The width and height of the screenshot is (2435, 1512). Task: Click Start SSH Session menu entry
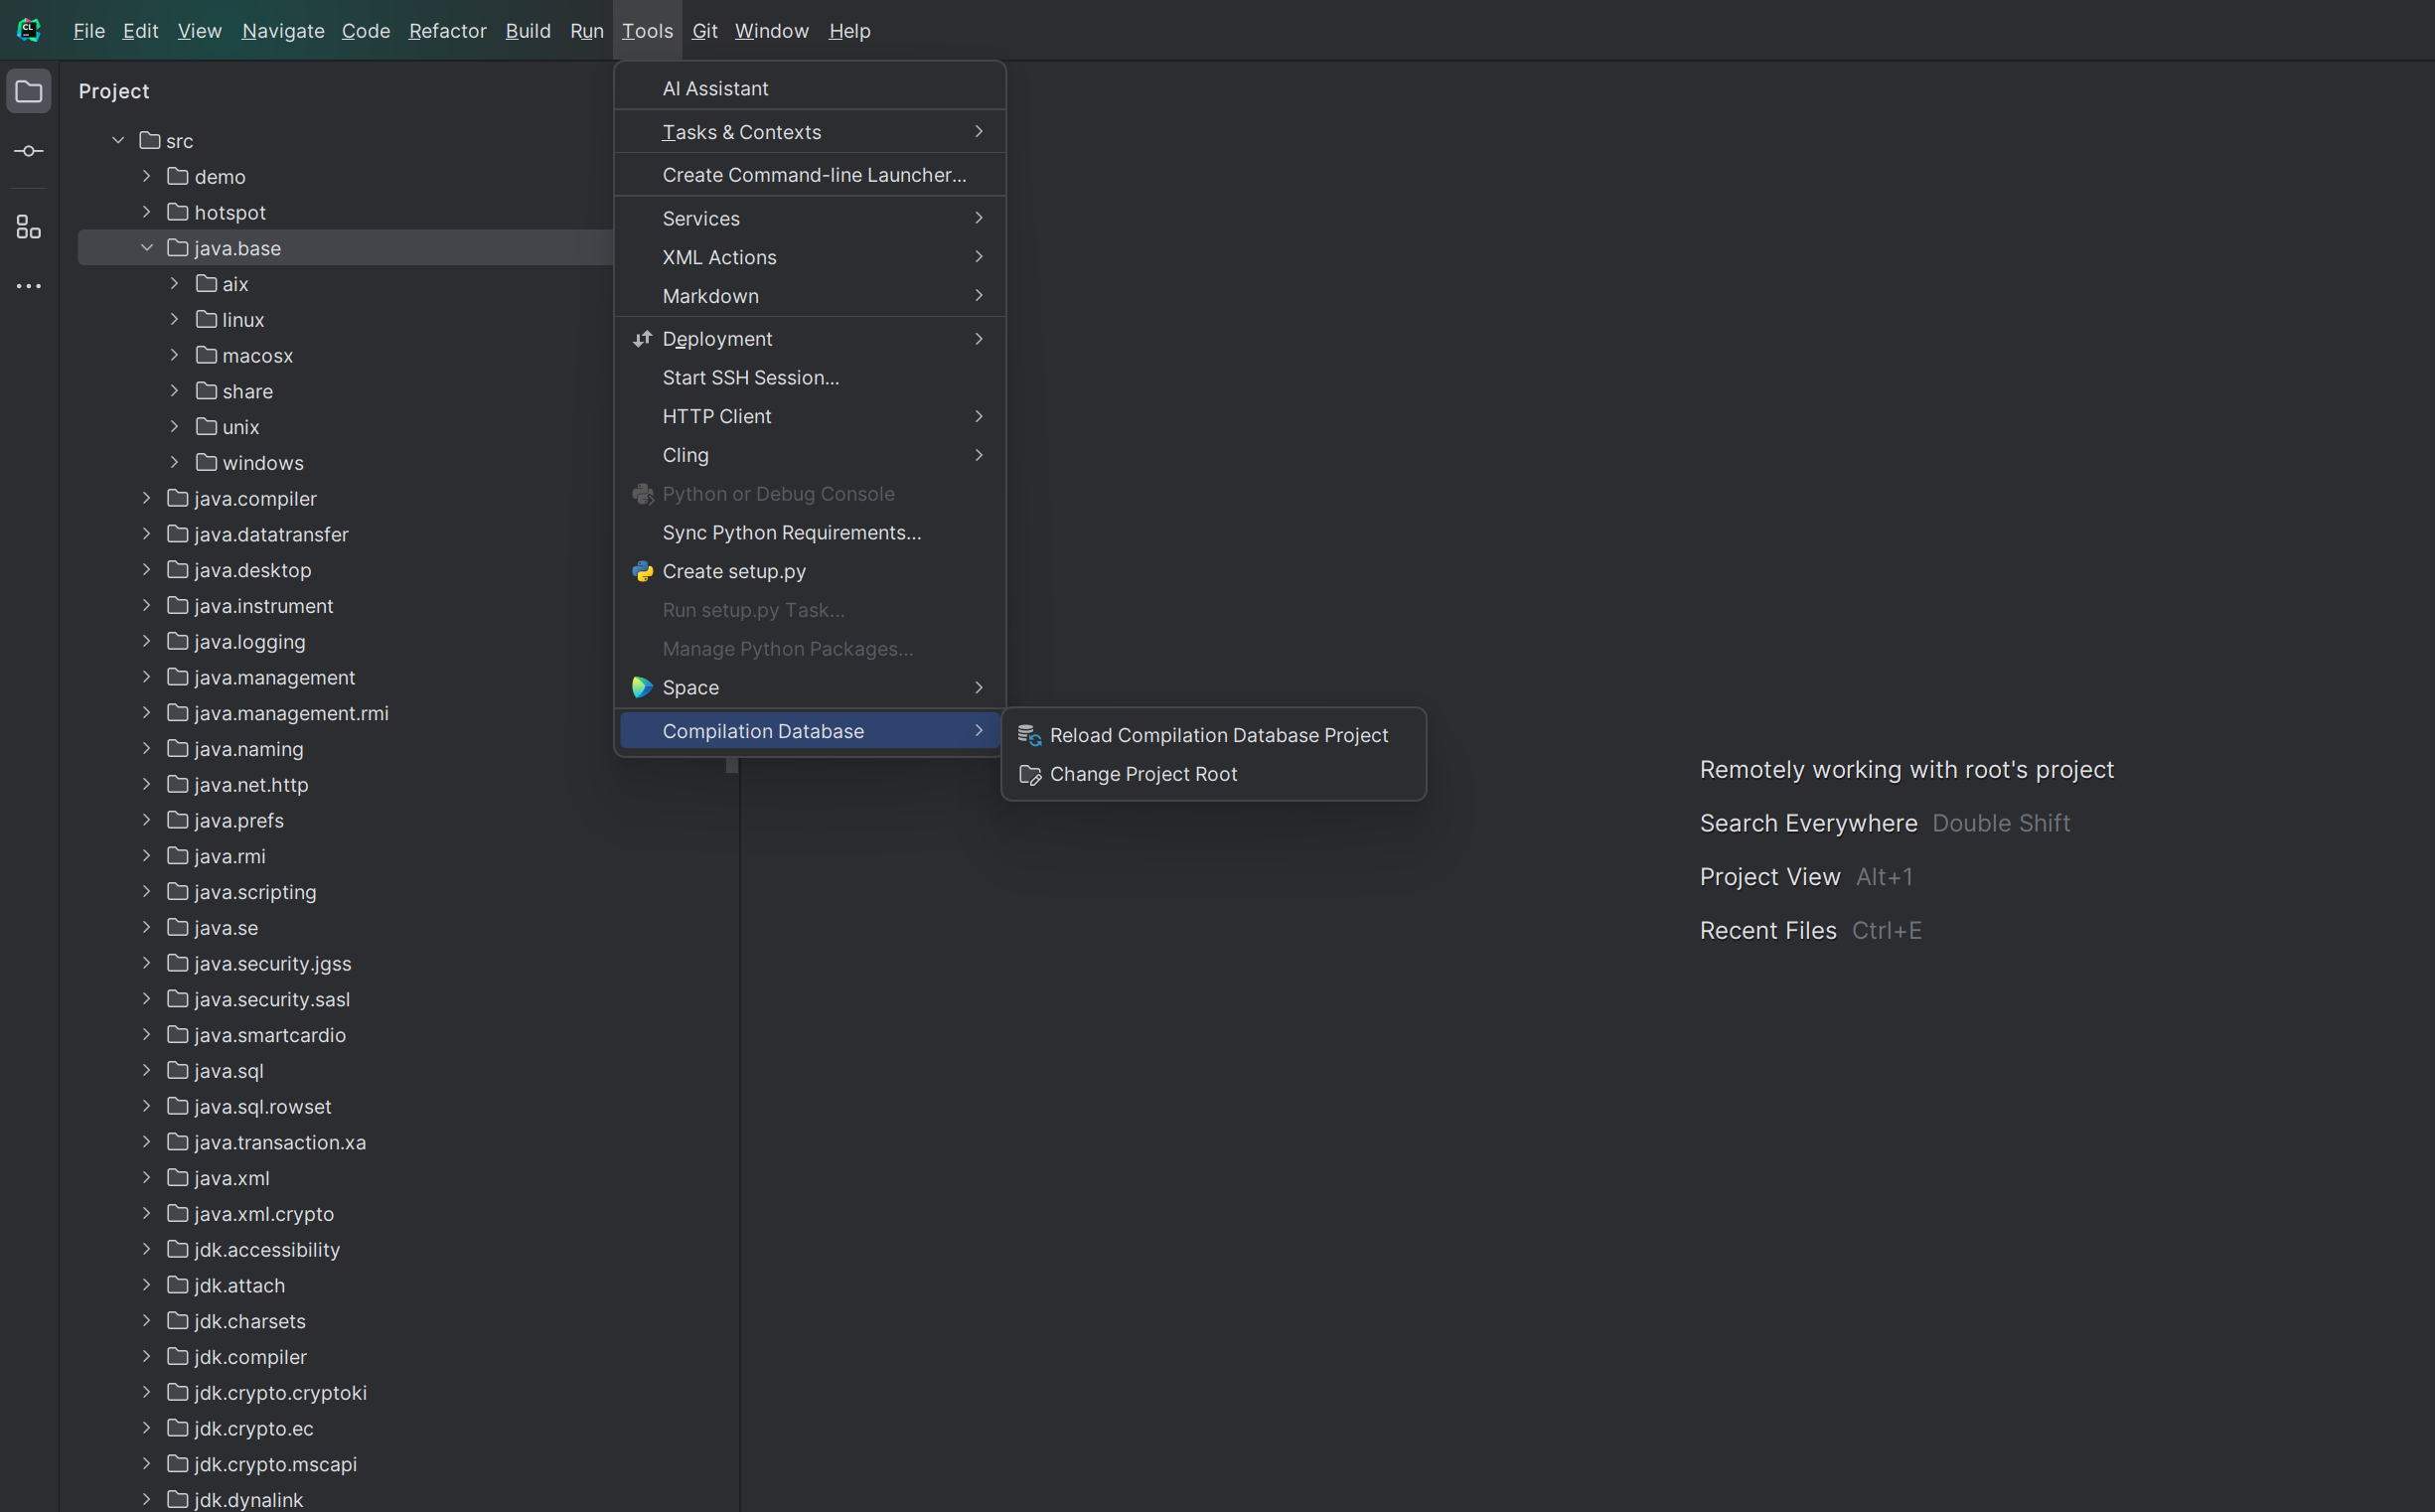click(750, 377)
